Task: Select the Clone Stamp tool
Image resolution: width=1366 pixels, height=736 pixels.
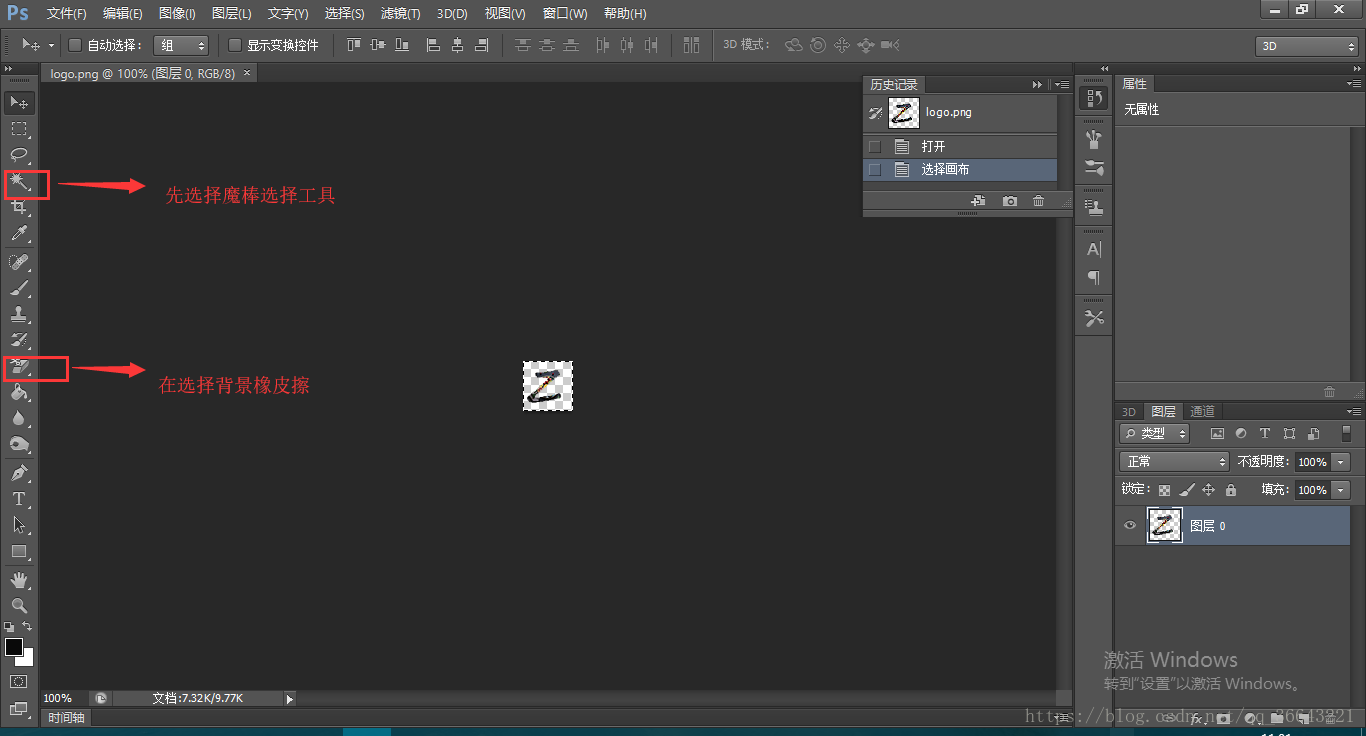Action: click(19, 314)
